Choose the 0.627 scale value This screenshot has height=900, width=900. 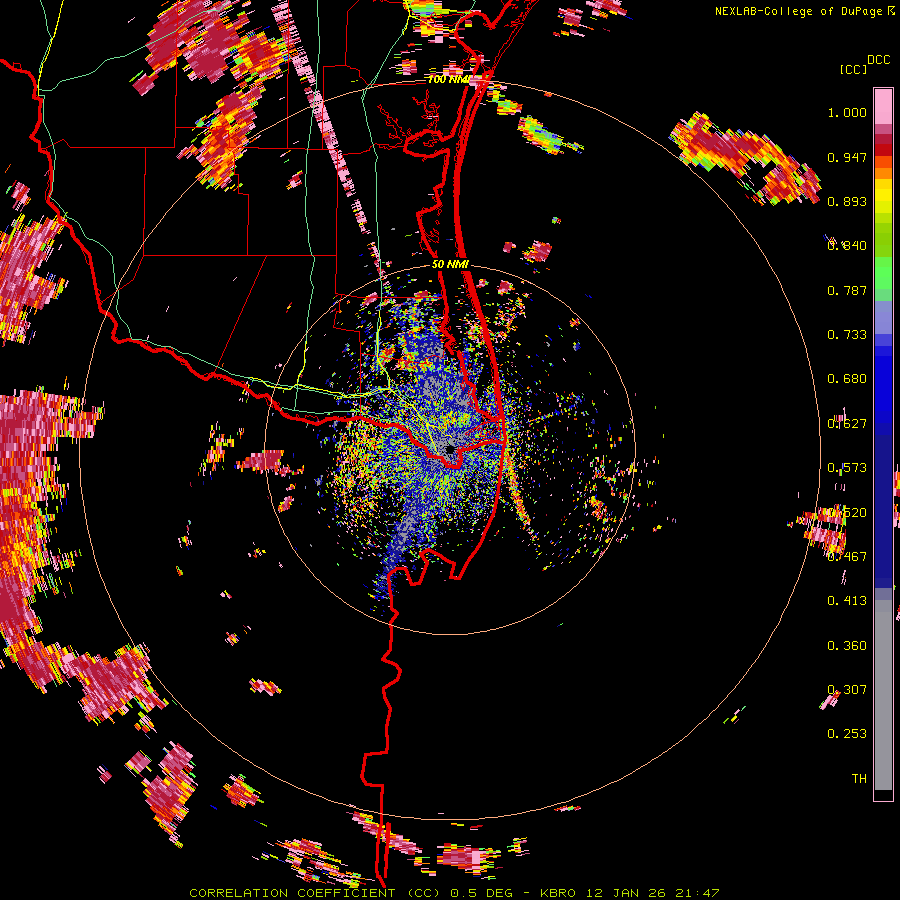[847, 424]
